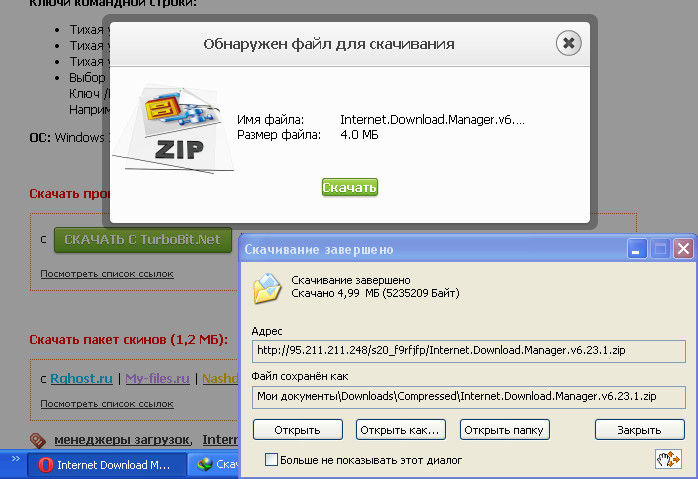Click the download complete folder icon
The height and width of the screenshot is (479, 698).
pos(267,288)
